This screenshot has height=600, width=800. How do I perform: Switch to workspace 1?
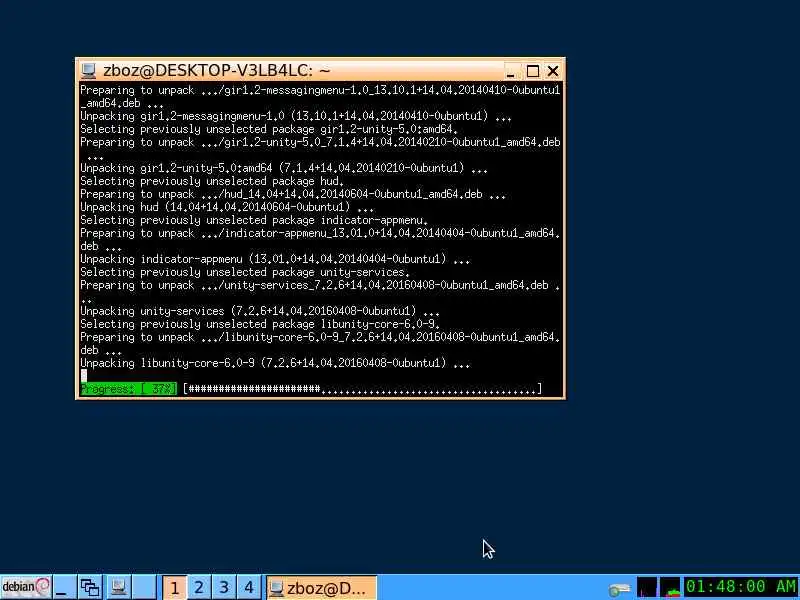(174, 587)
